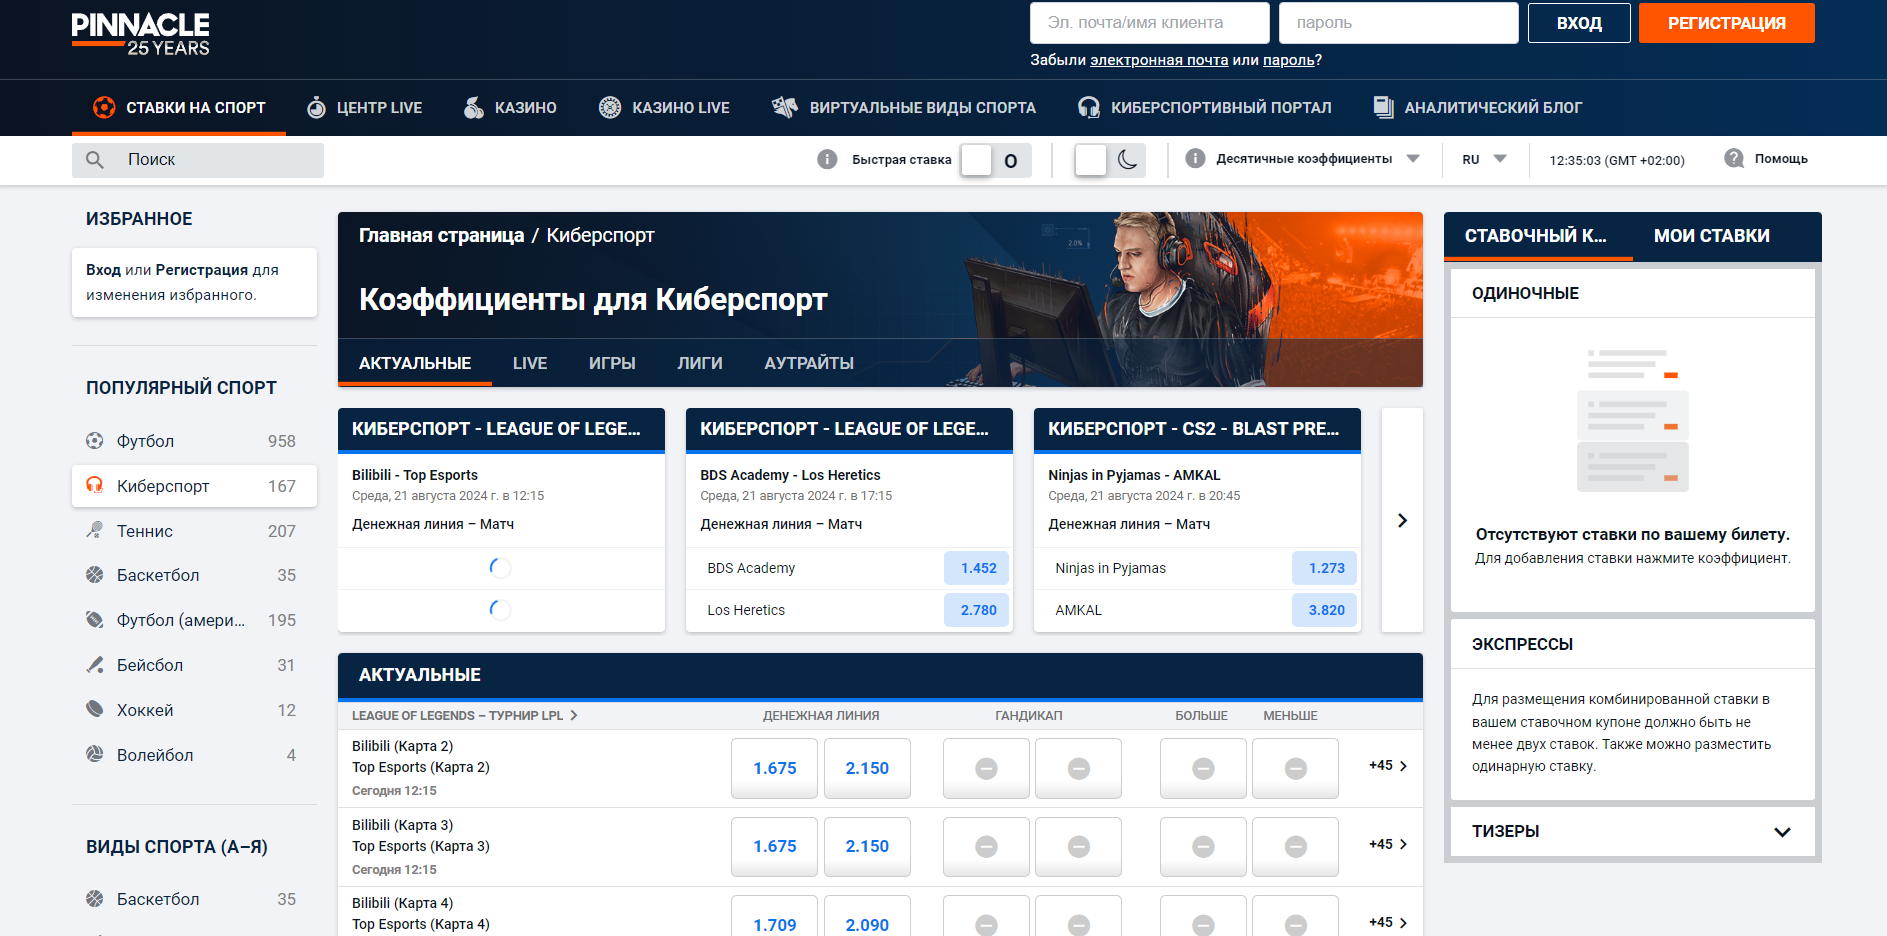The height and width of the screenshot is (936, 1887).
Task: Click the headset icon for Киберспортивный портал
Action: point(1089,108)
